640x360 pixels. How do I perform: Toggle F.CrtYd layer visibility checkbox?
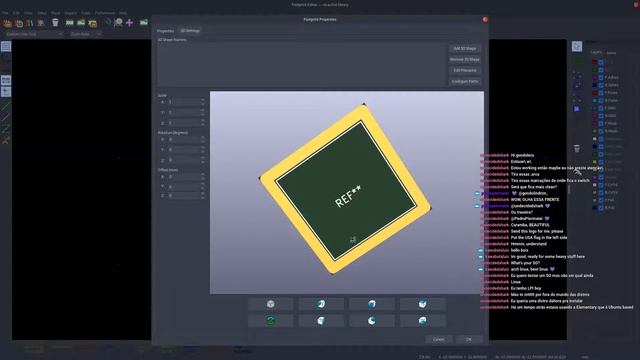coord(601,185)
